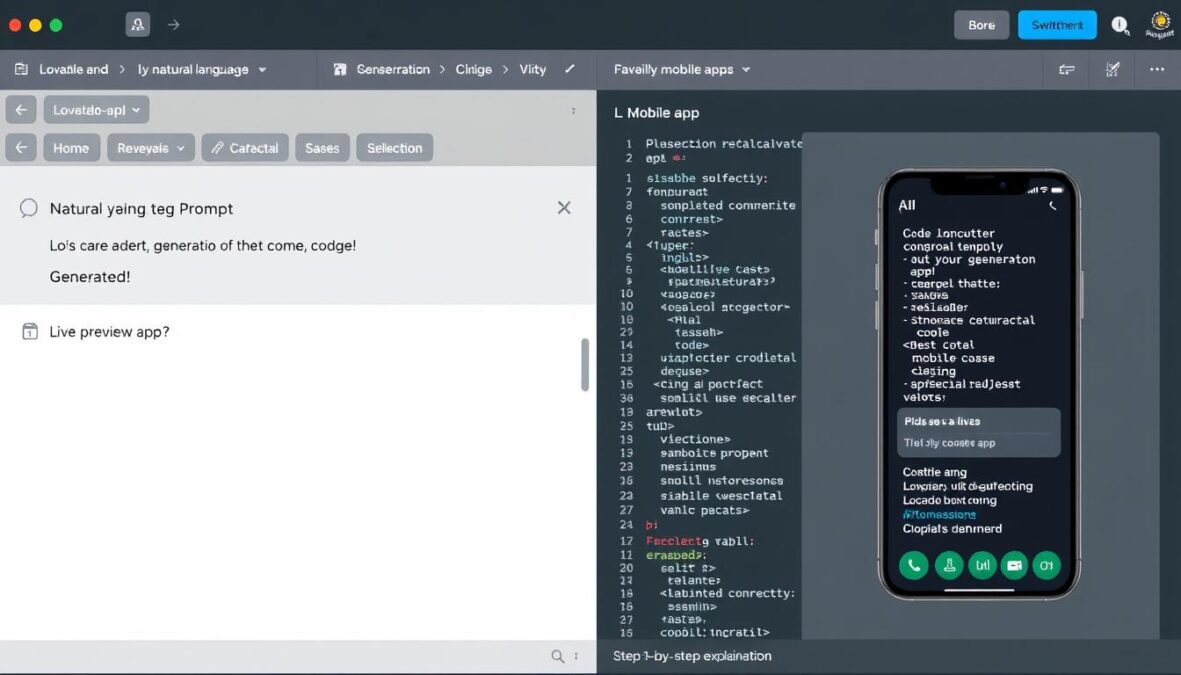This screenshot has width=1181, height=675.
Task: Tap the green video camera icon in phone preview
Action: tap(1014, 565)
